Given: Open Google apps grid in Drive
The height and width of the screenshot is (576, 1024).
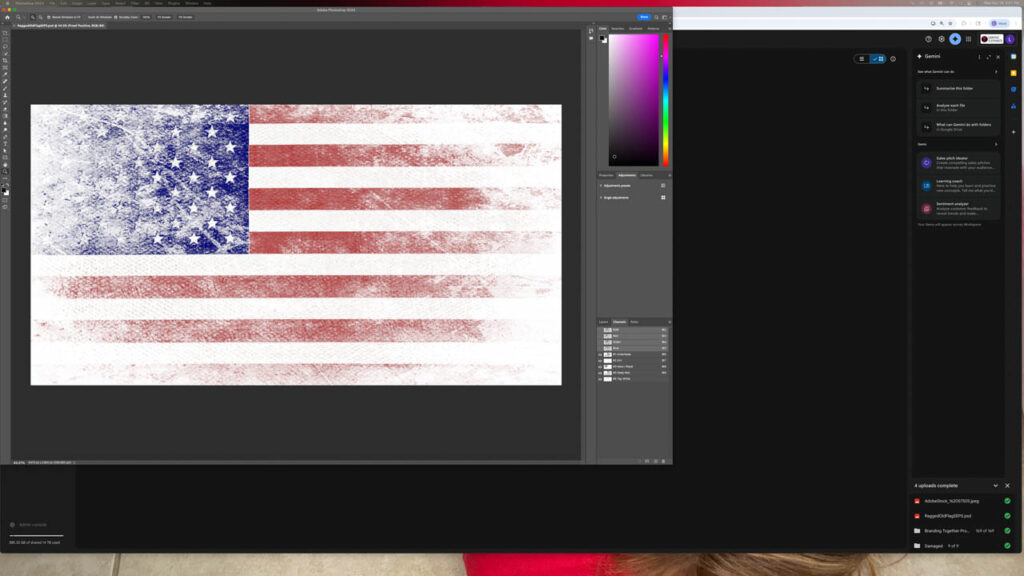Looking at the screenshot, I should pyautogui.click(x=968, y=39).
